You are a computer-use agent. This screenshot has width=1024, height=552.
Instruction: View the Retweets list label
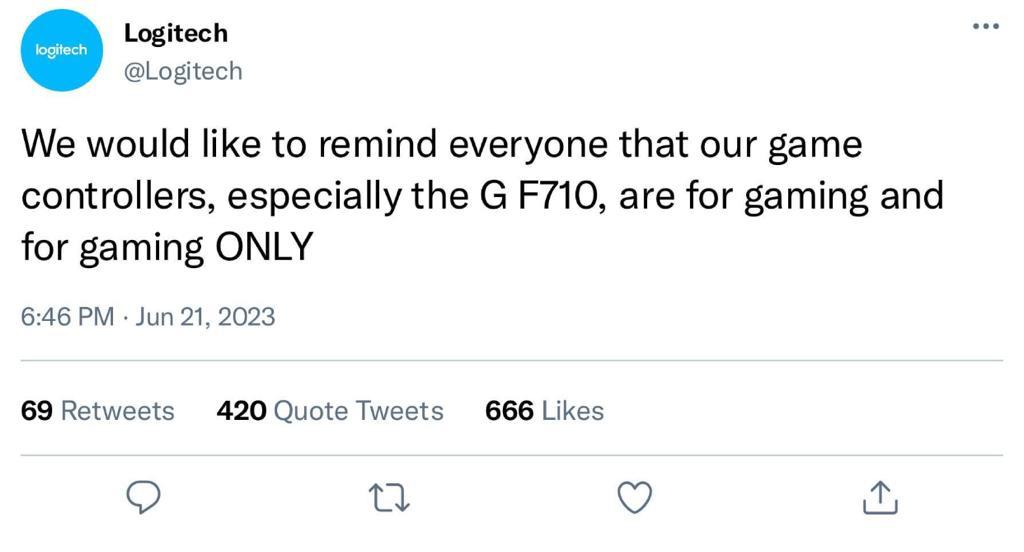[x=117, y=411]
